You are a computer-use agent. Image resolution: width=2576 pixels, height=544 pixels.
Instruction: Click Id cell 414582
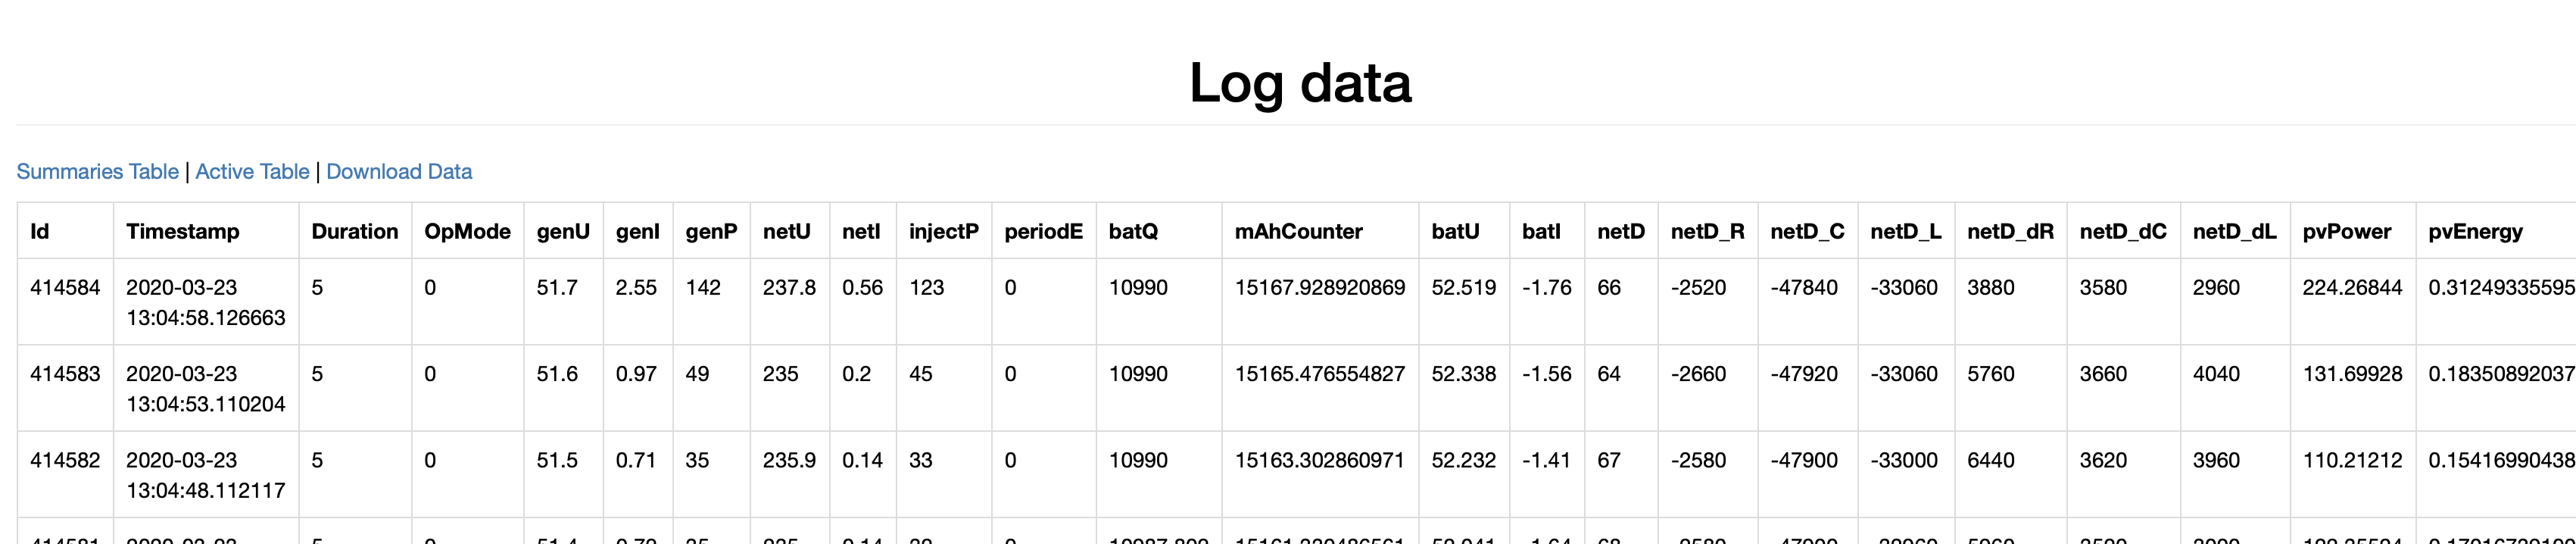click(x=65, y=460)
